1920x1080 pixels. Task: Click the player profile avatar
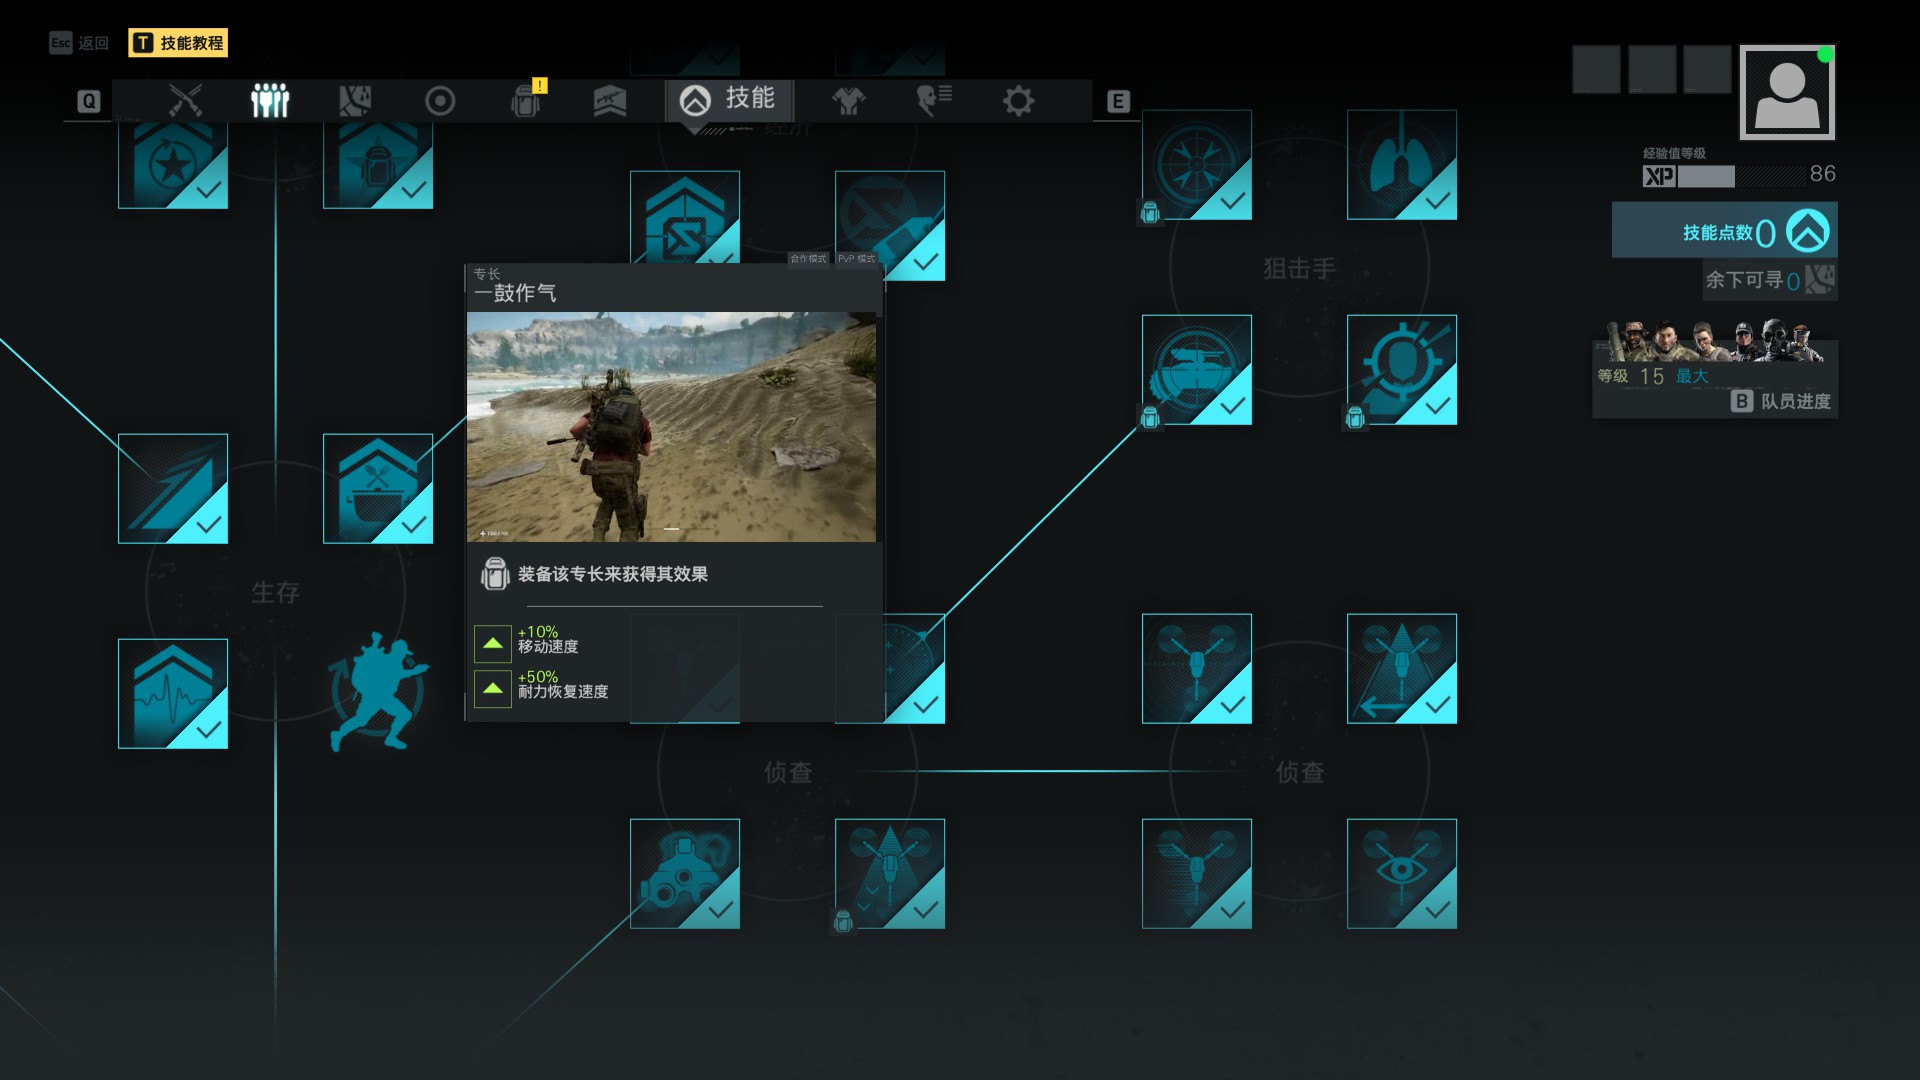pyautogui.click(x=1786, y=93)
